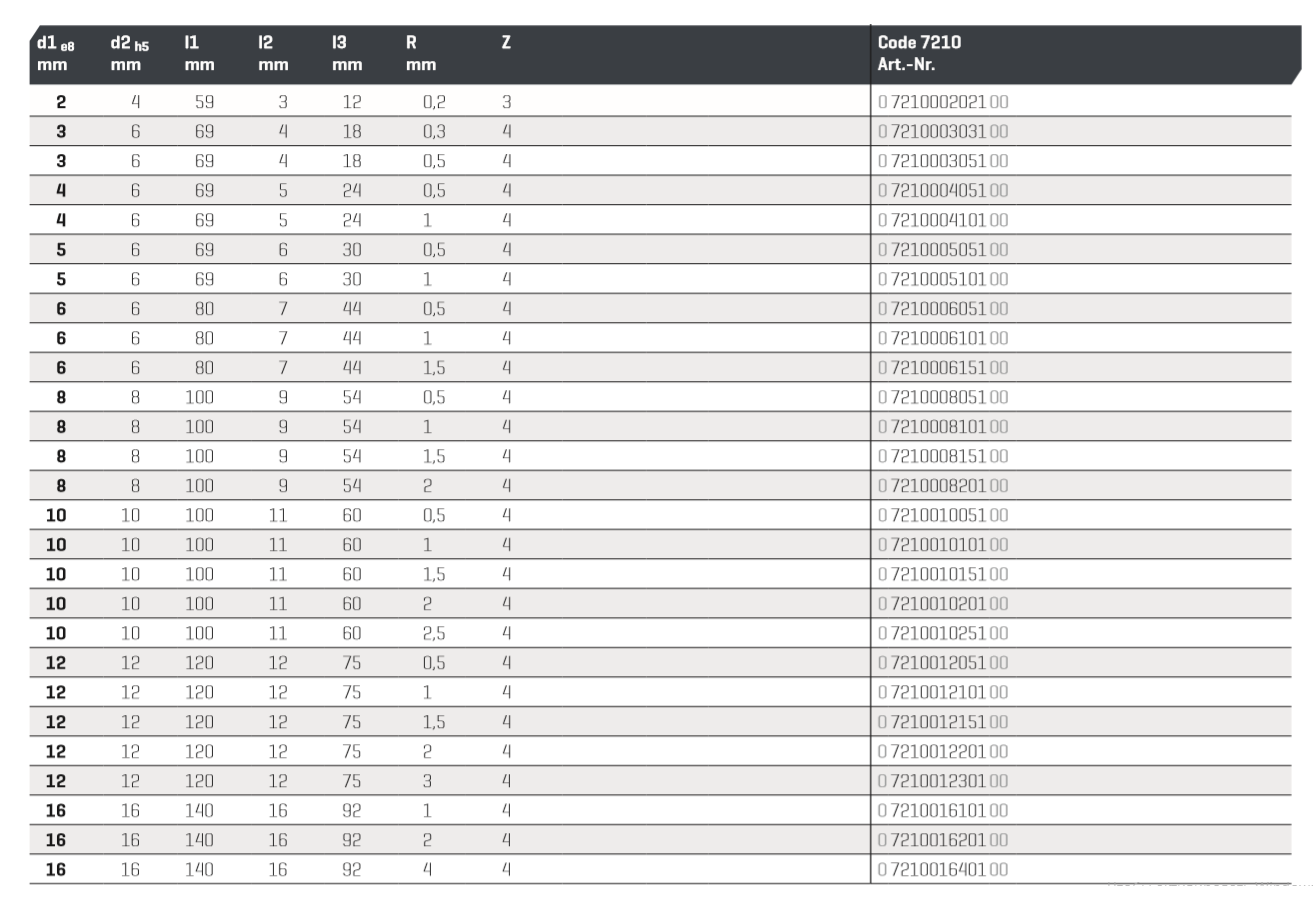Open article number 0 7210002021 00
The width and height of the screenshot is (1313, 913).
point(943,102)
